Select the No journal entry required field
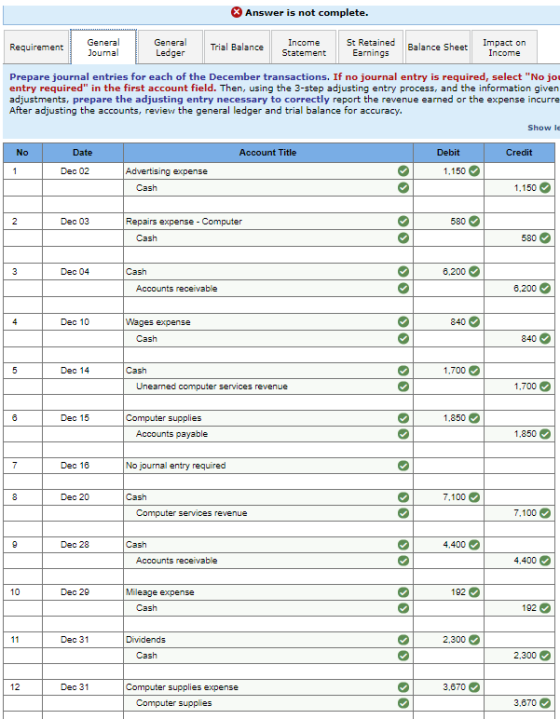Viewport: 560px width, 719px height. tap(268, 466)
